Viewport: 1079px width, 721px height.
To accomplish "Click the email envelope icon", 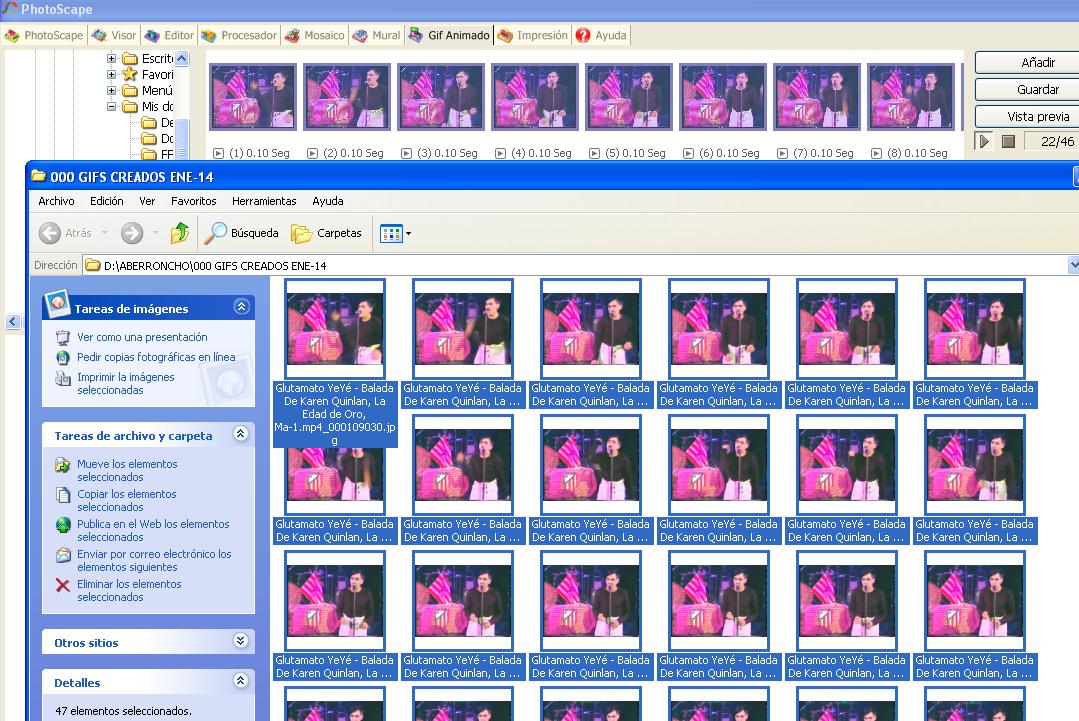I will [x=63, y=555].
